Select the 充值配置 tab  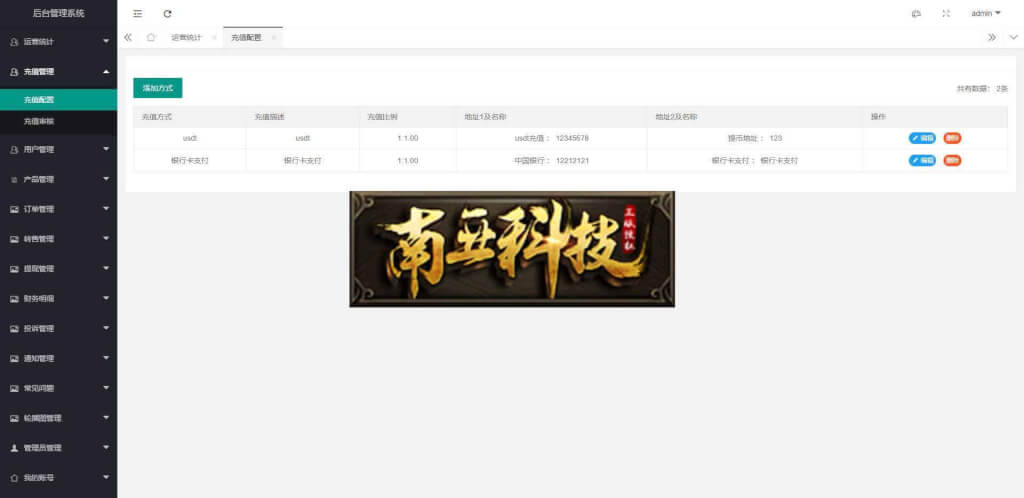246,38
